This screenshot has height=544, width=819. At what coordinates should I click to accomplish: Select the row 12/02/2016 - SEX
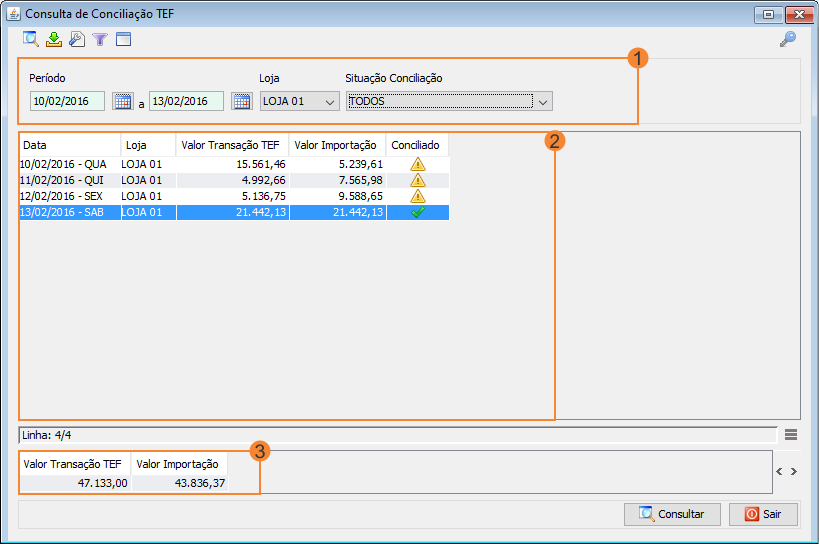click(234, 196)
